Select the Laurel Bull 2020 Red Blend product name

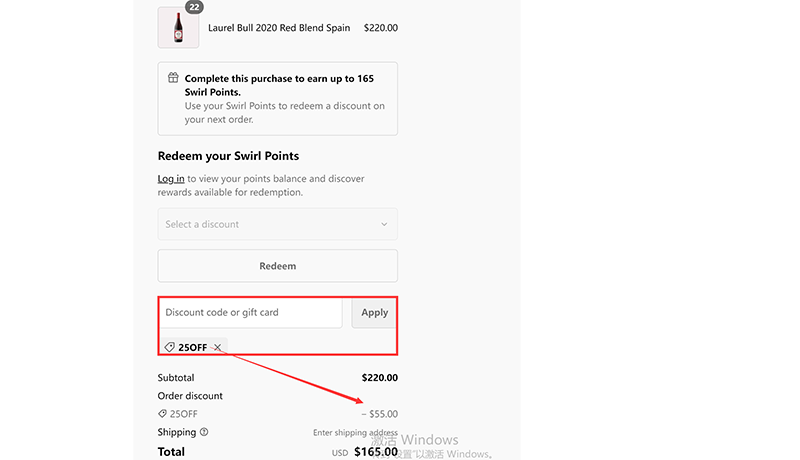pos(279,28)
